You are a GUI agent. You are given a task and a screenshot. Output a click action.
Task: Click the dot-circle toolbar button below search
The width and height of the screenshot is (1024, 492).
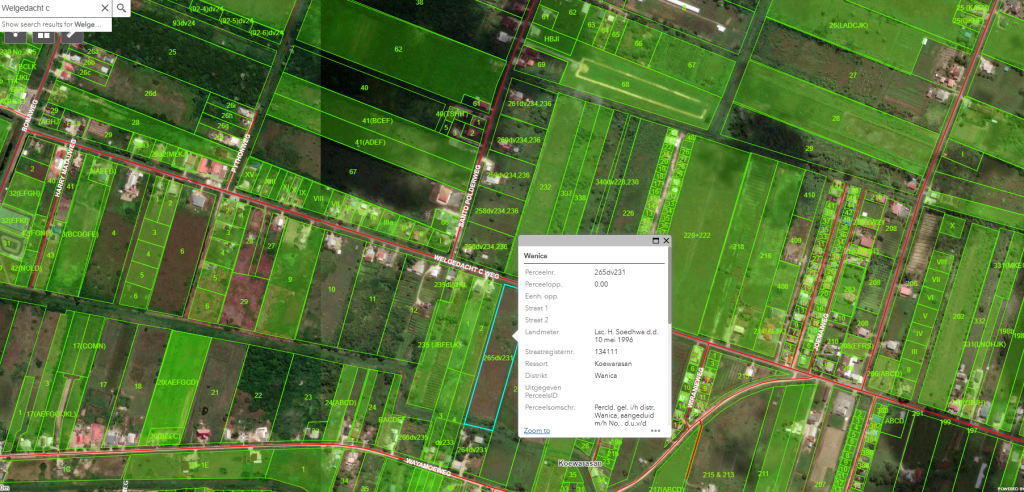tap(16, 34)
